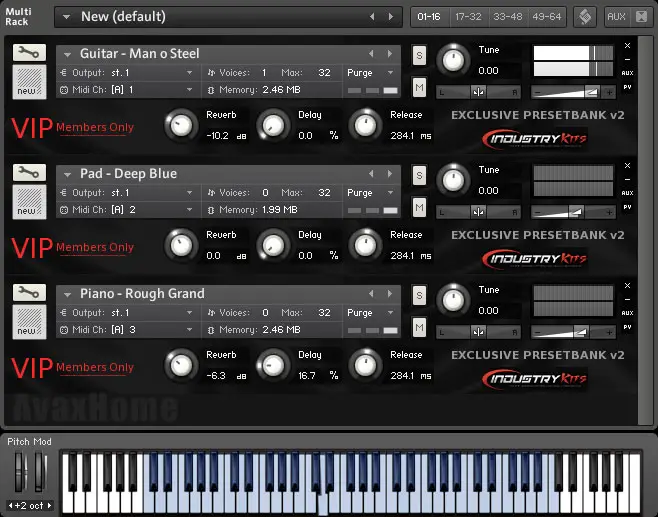Screen dimensions: 658x517
Task: Open Output dropdown for Guitar - Man o Steel
Action: 190,73
